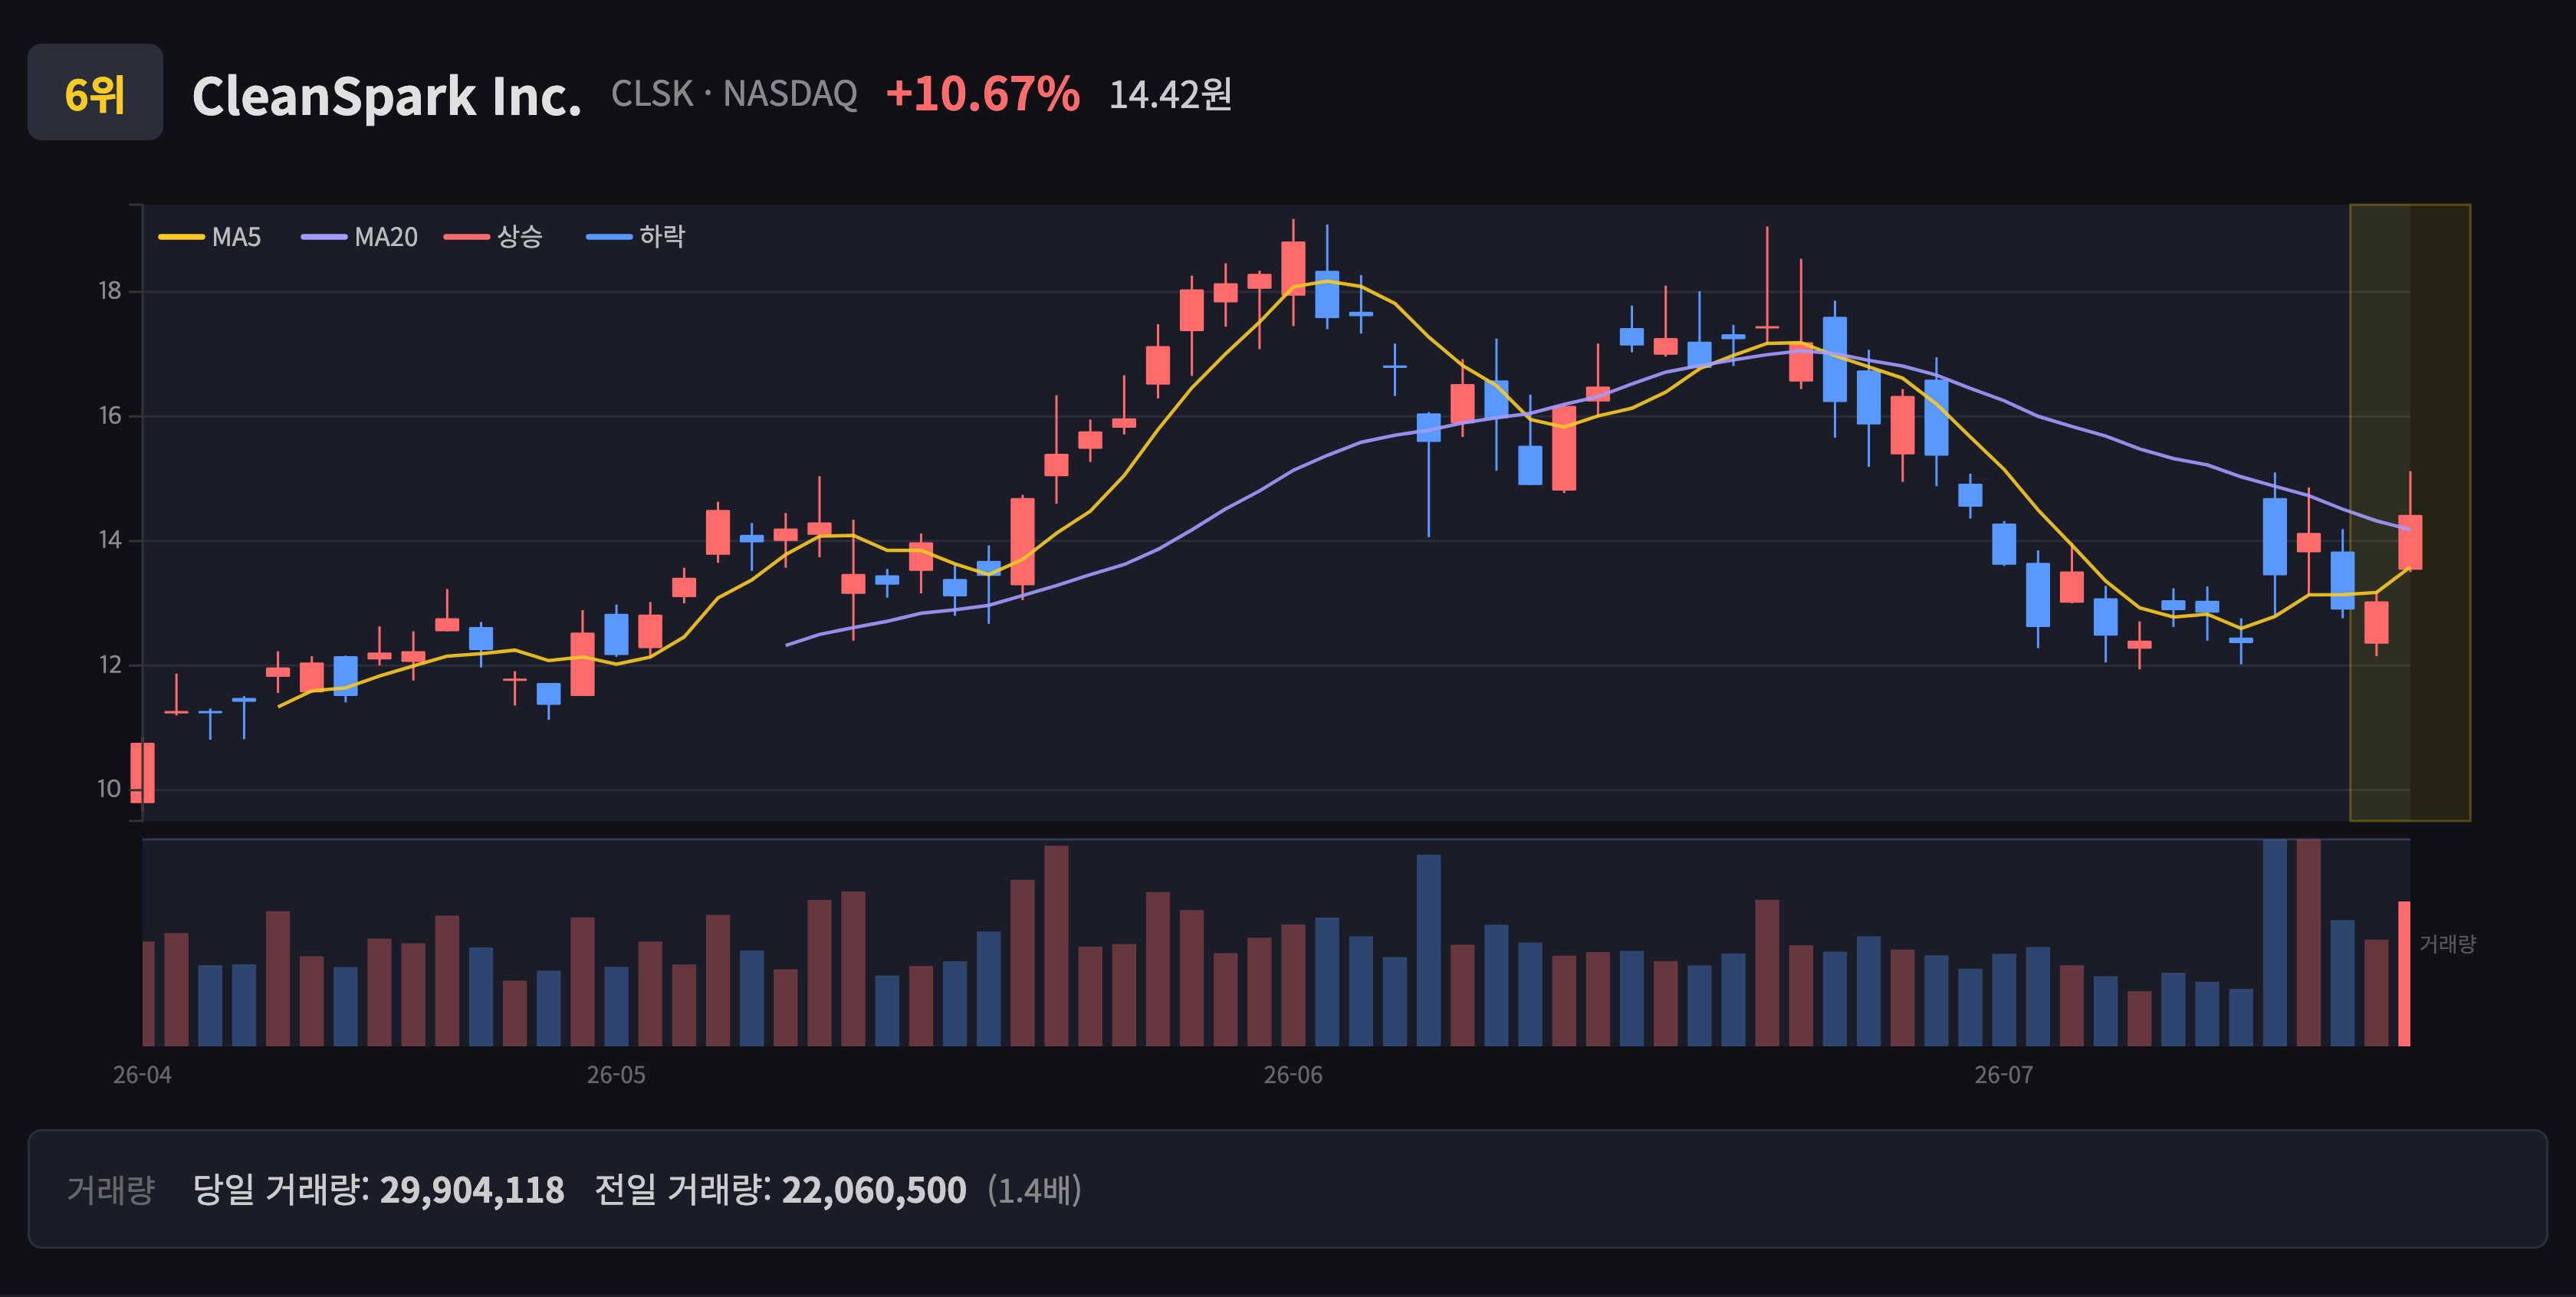Toggle the MA5 legend entry
This screenshot has height=1297, width=2576.
(x=210, y=237)
